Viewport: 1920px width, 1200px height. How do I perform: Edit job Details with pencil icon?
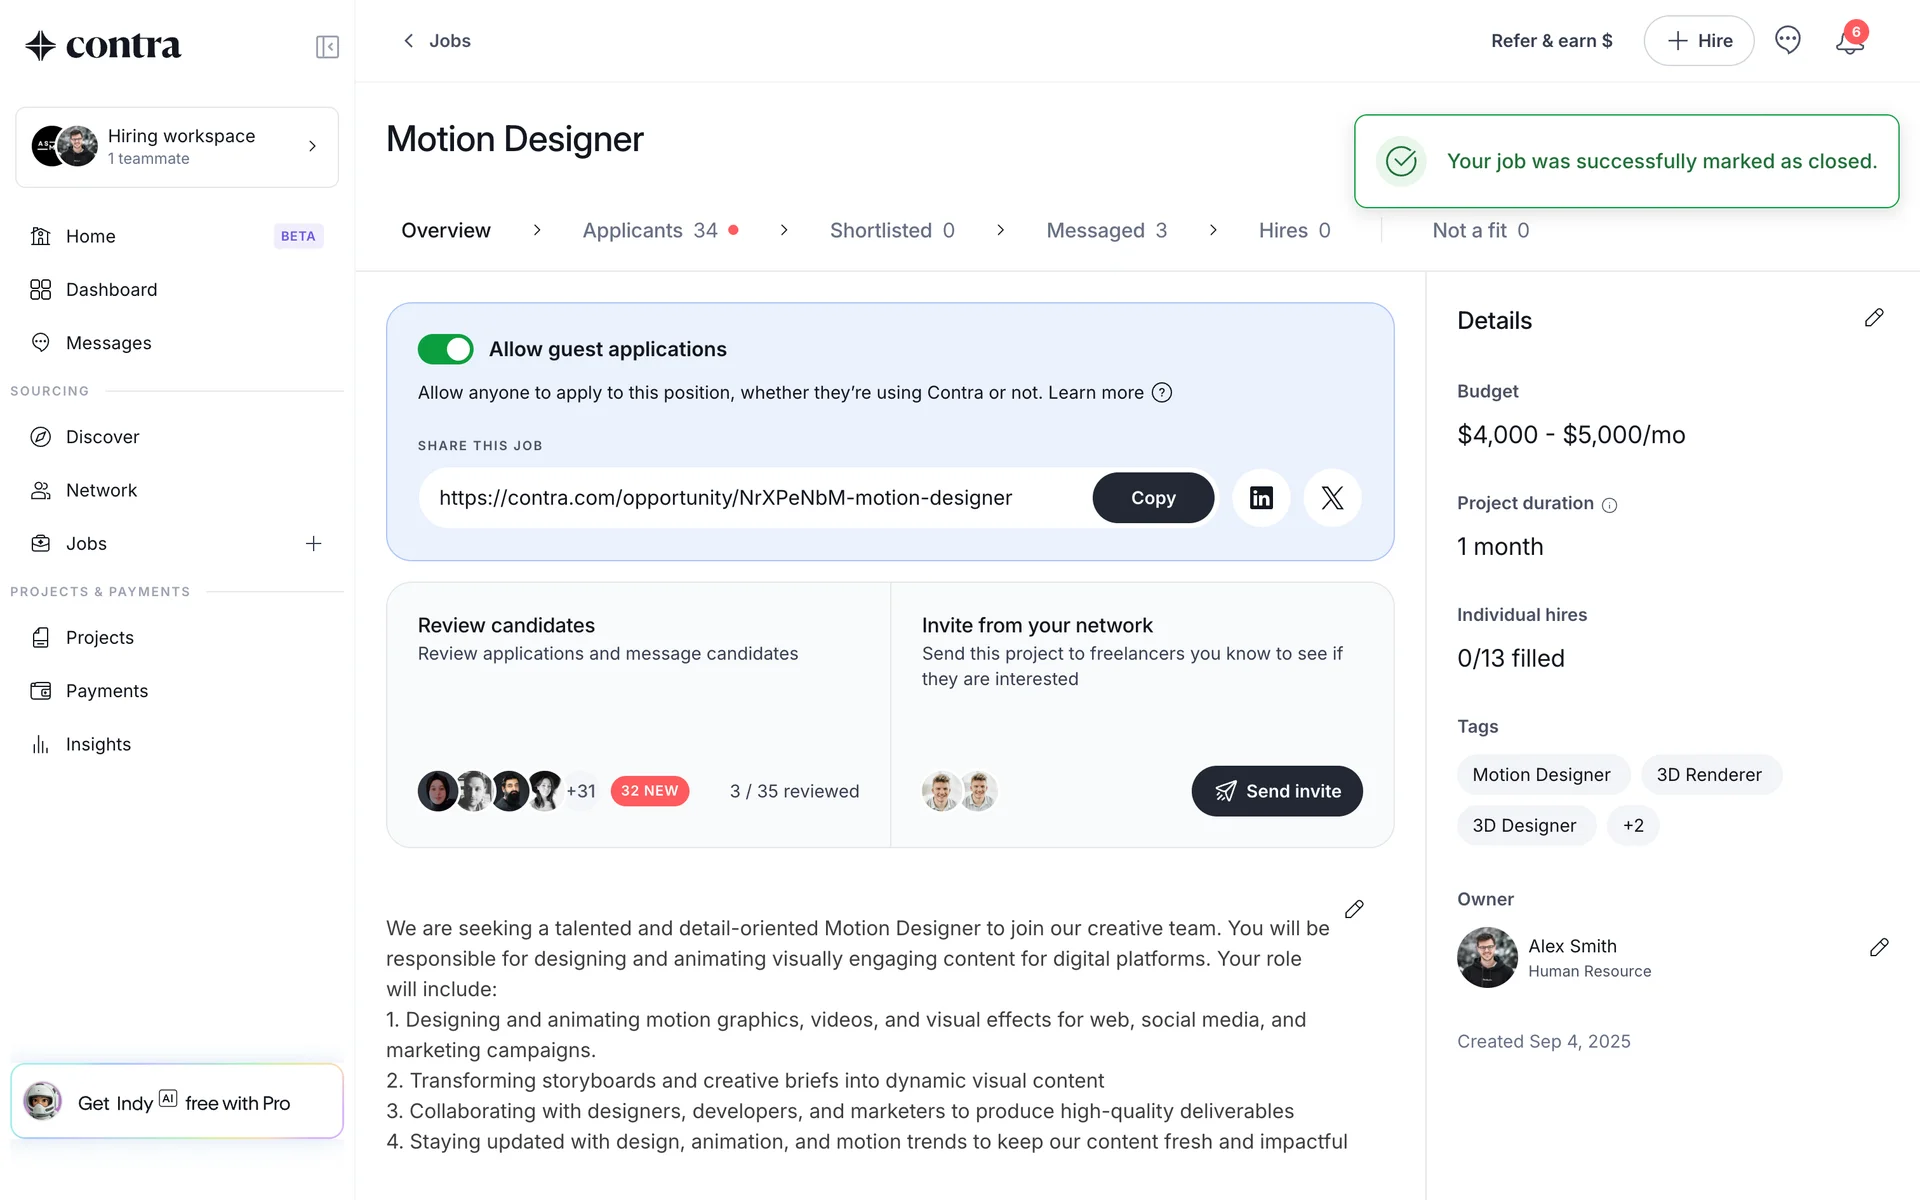coord(1874,318)
